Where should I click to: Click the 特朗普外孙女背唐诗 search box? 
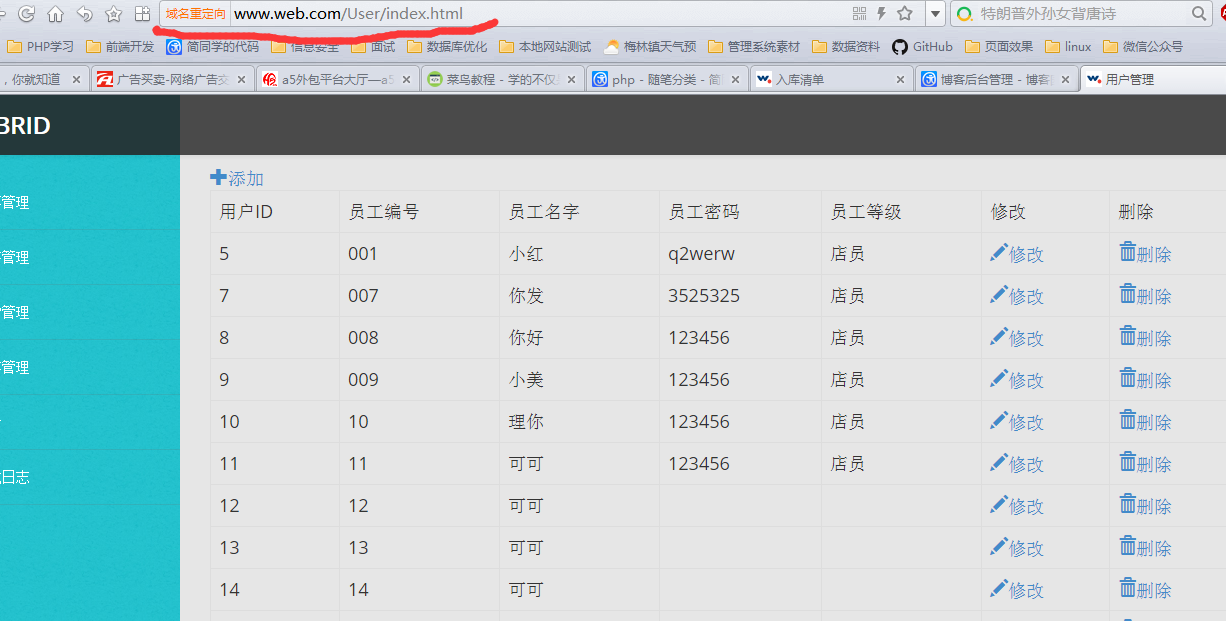click(1080, 14)
